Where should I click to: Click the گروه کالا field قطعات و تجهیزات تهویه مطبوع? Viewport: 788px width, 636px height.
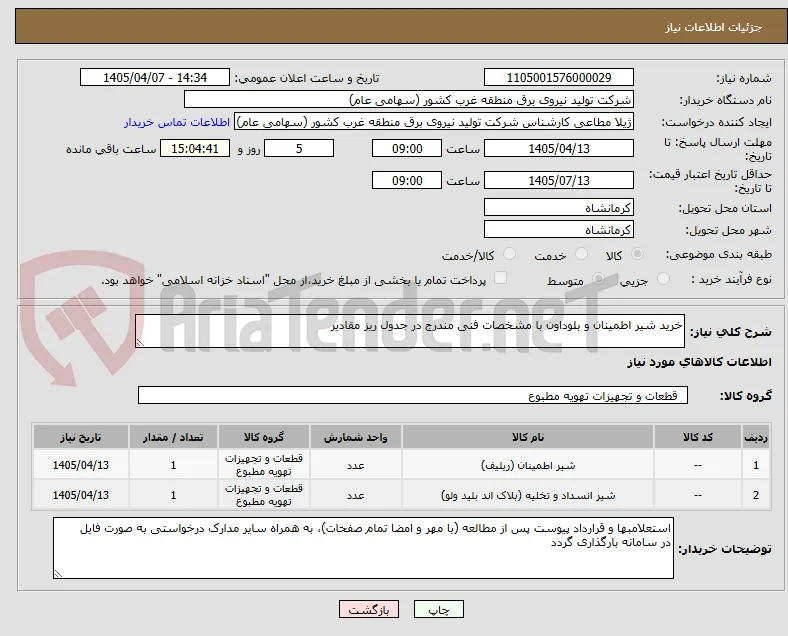click(x=413, y=395)
